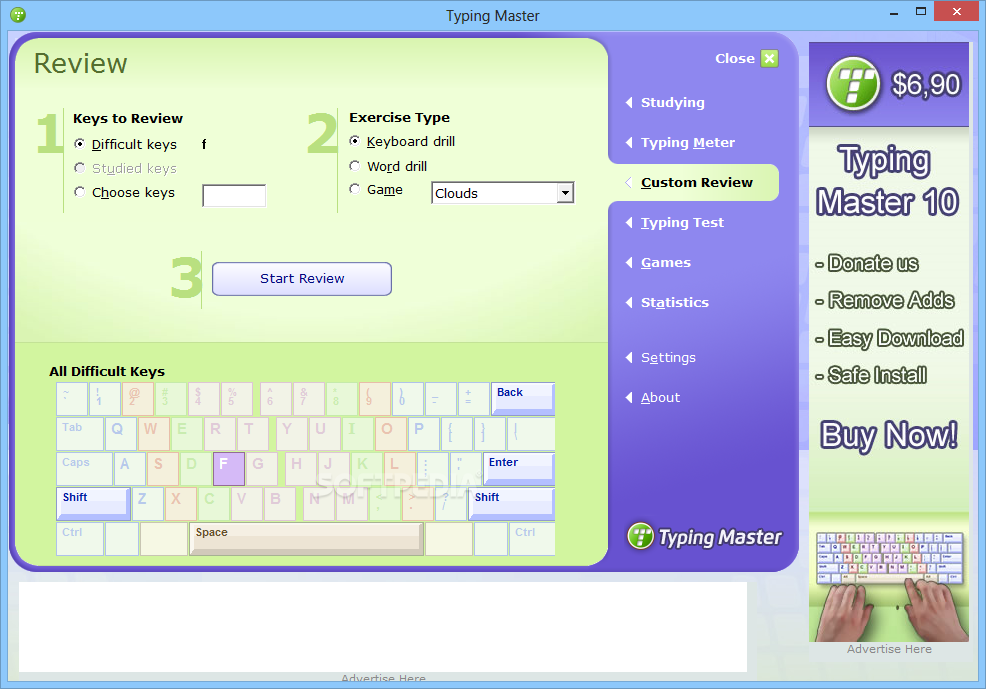This screenshot has width=986, height=689.
Task: Open the About page
Action: pos(660,397)
